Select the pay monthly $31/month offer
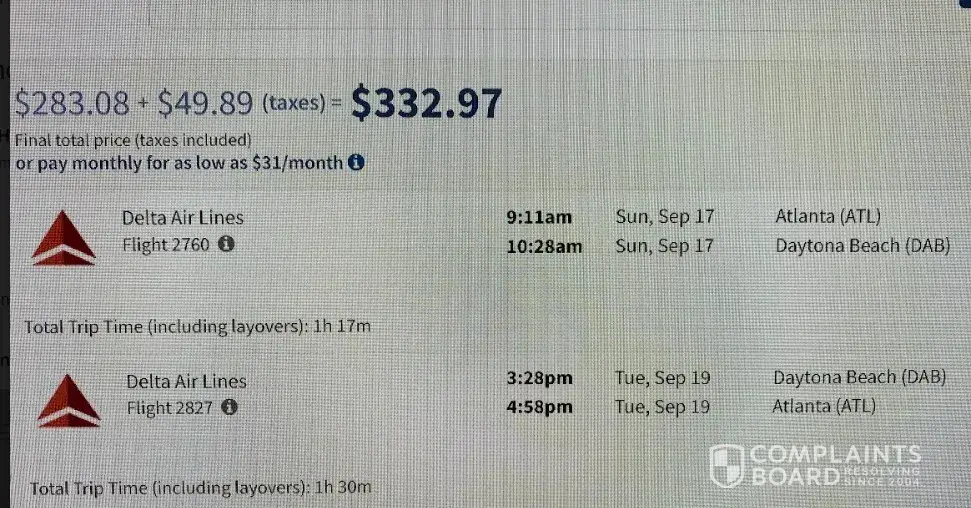This screenshot has width=971, height=508. coord(178,162)
